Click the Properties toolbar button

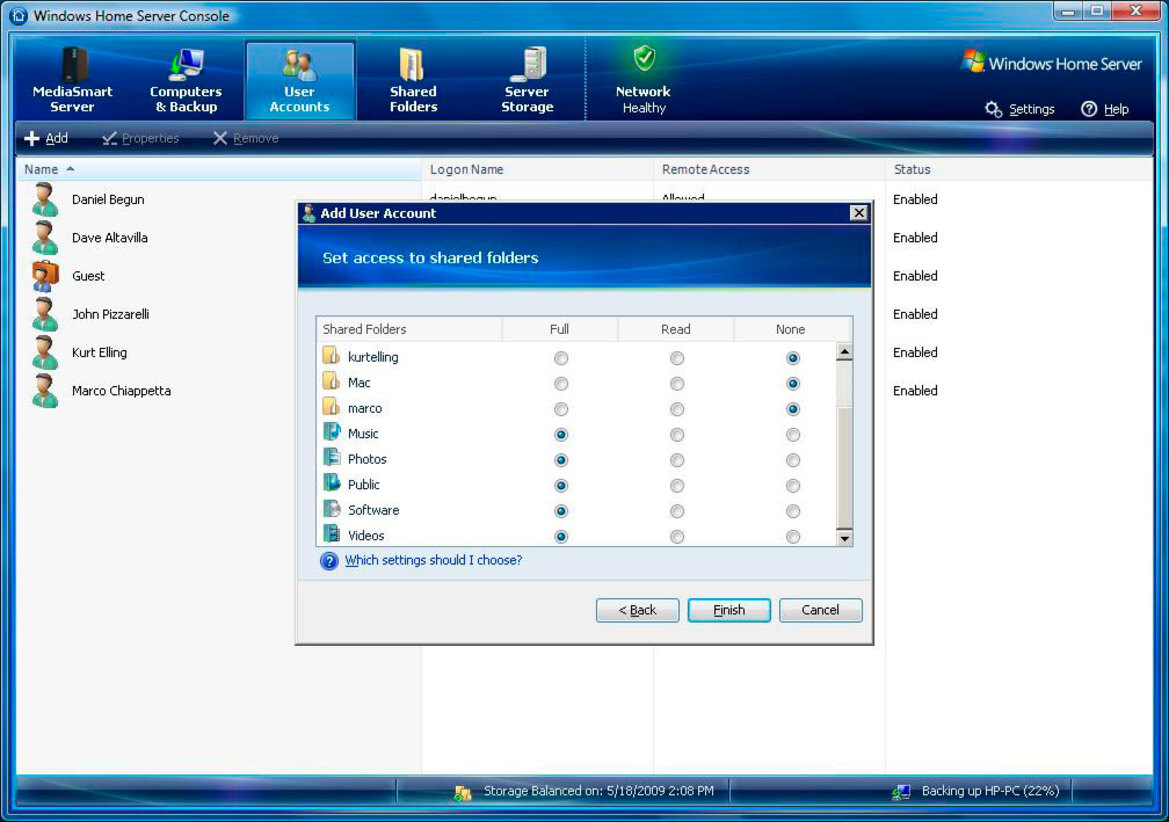pos(141,138)
